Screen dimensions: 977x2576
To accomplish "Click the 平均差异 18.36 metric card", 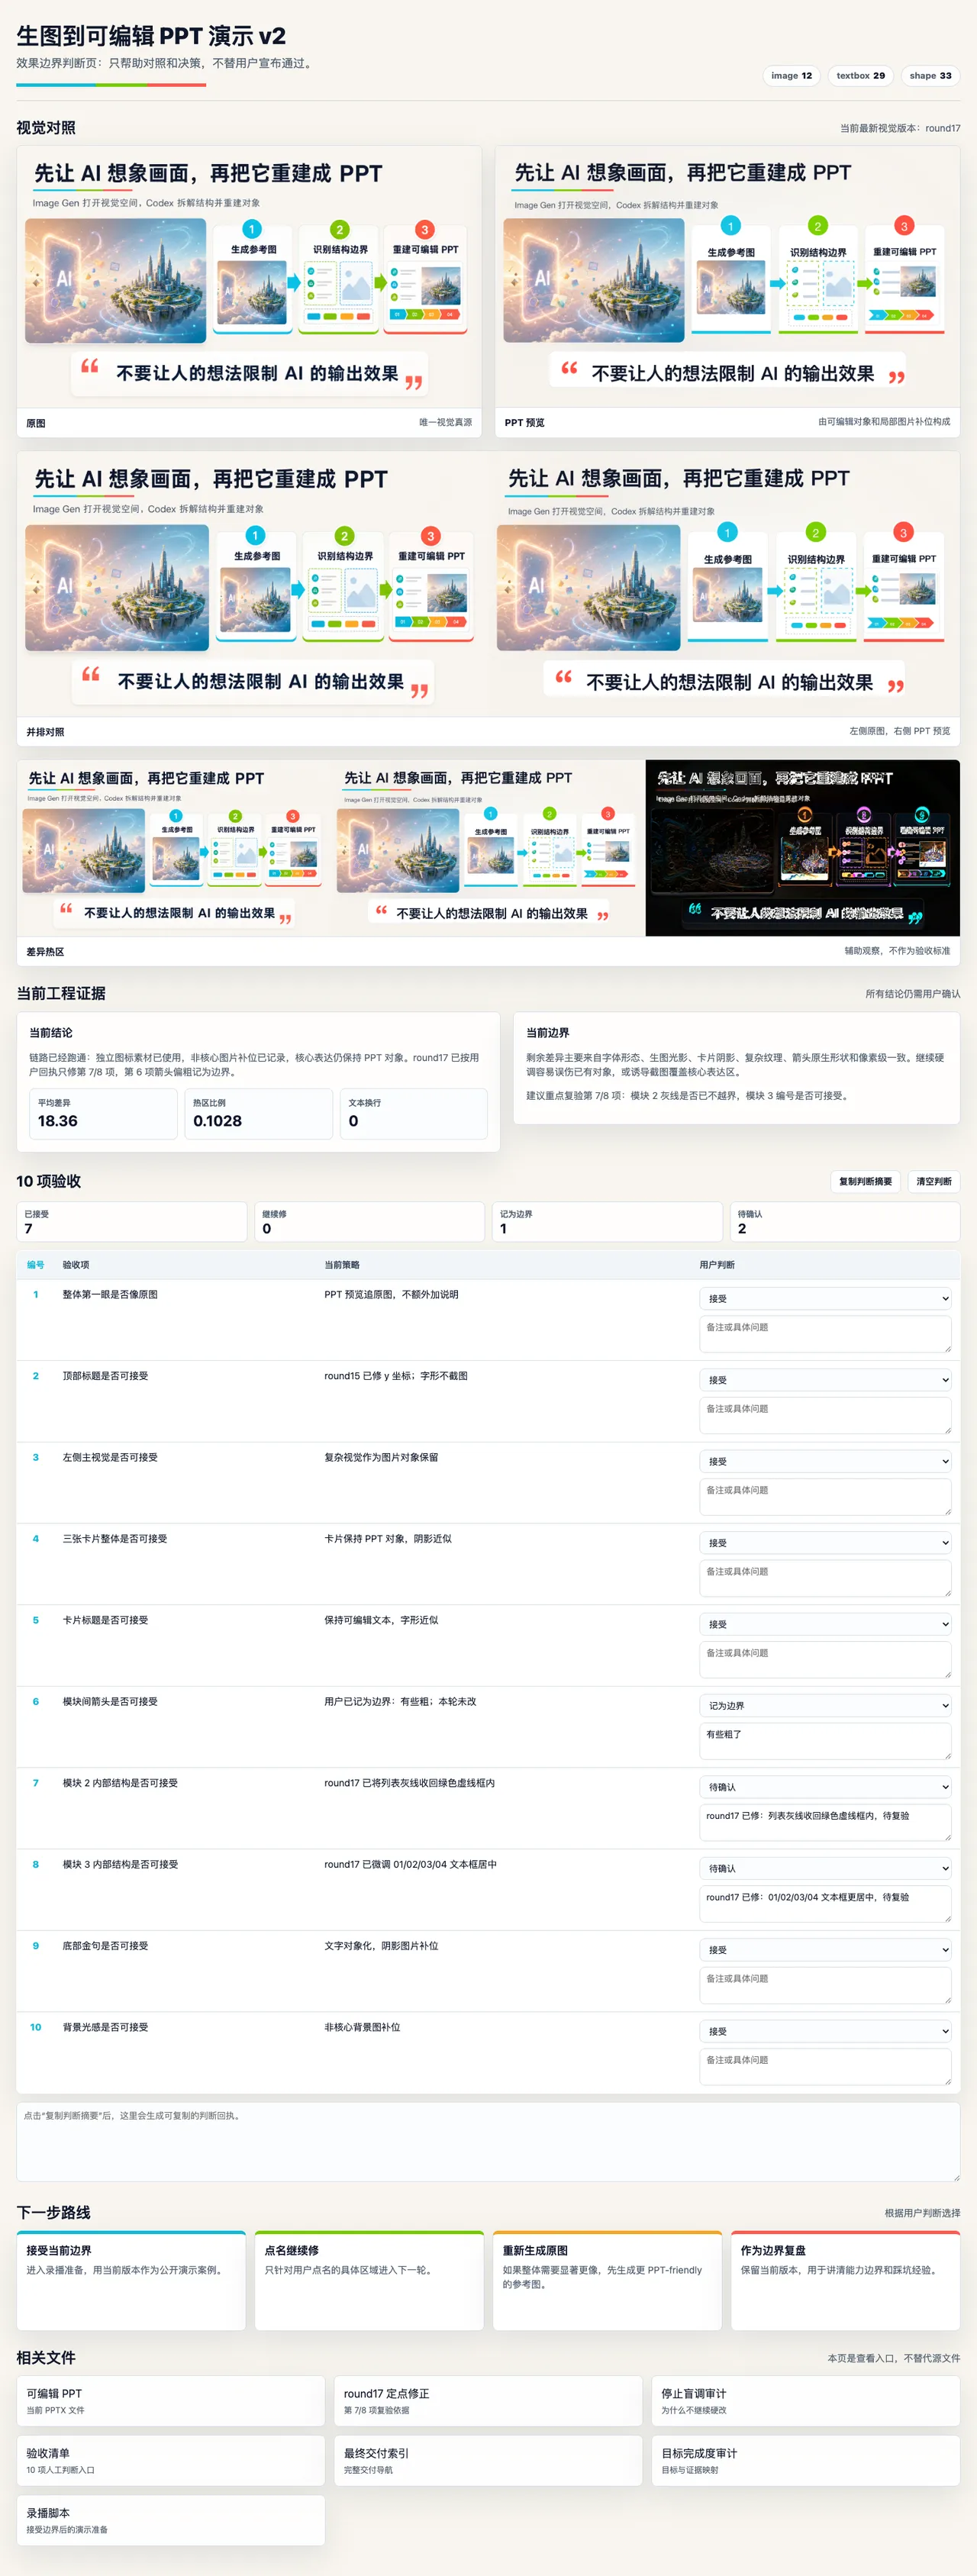I will click(103, 1113).
